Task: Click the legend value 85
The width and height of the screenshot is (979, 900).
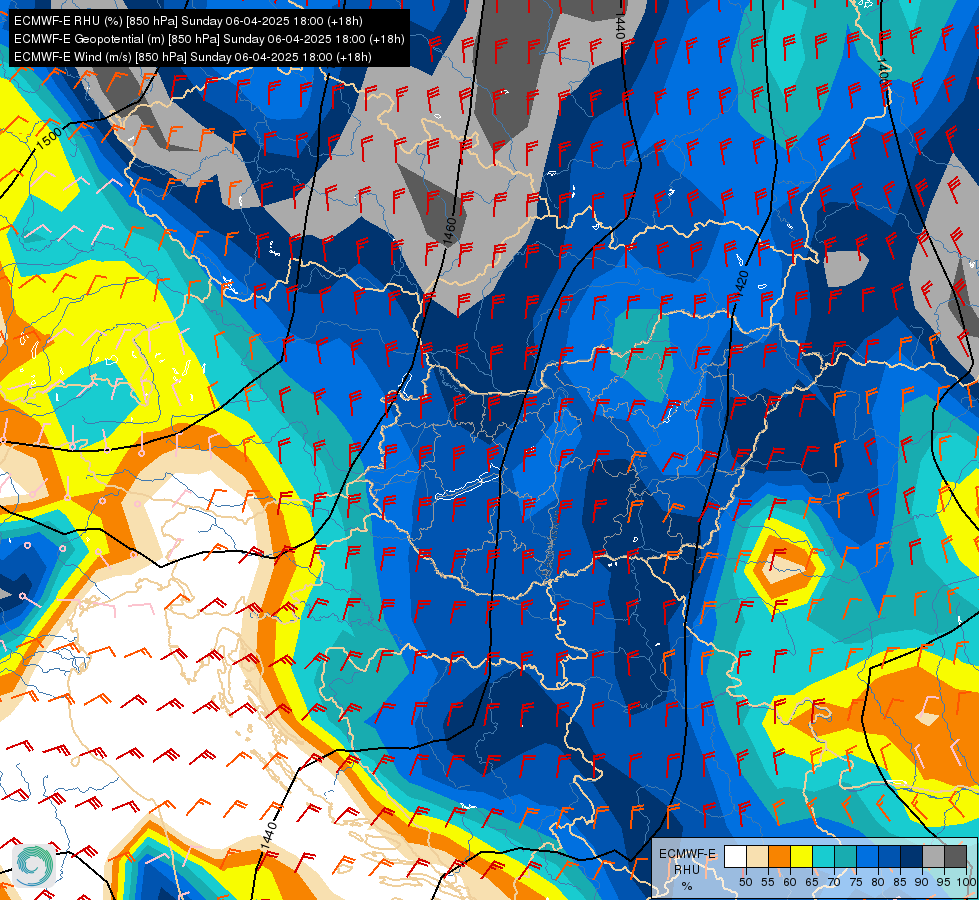Action: point(900,882)
